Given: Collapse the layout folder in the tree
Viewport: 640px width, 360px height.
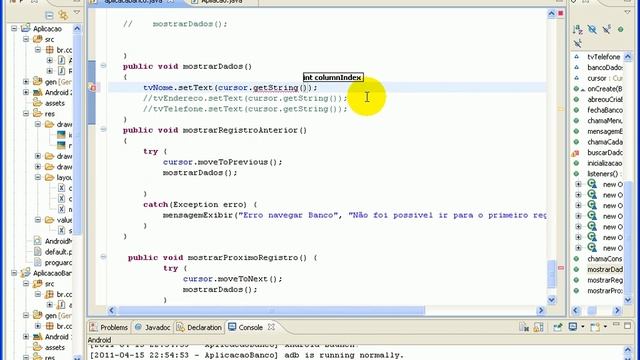Looking at the screenshot, I should coord(38,177).
